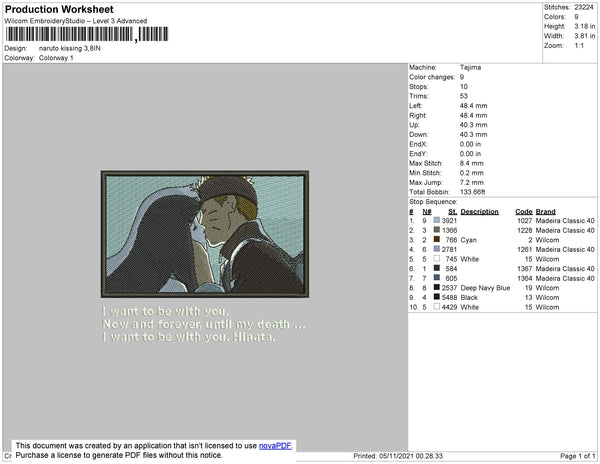This screenshot has height=464, width=600.
Task: Select the Black swatch in stop 9
Action: (437, 297)
